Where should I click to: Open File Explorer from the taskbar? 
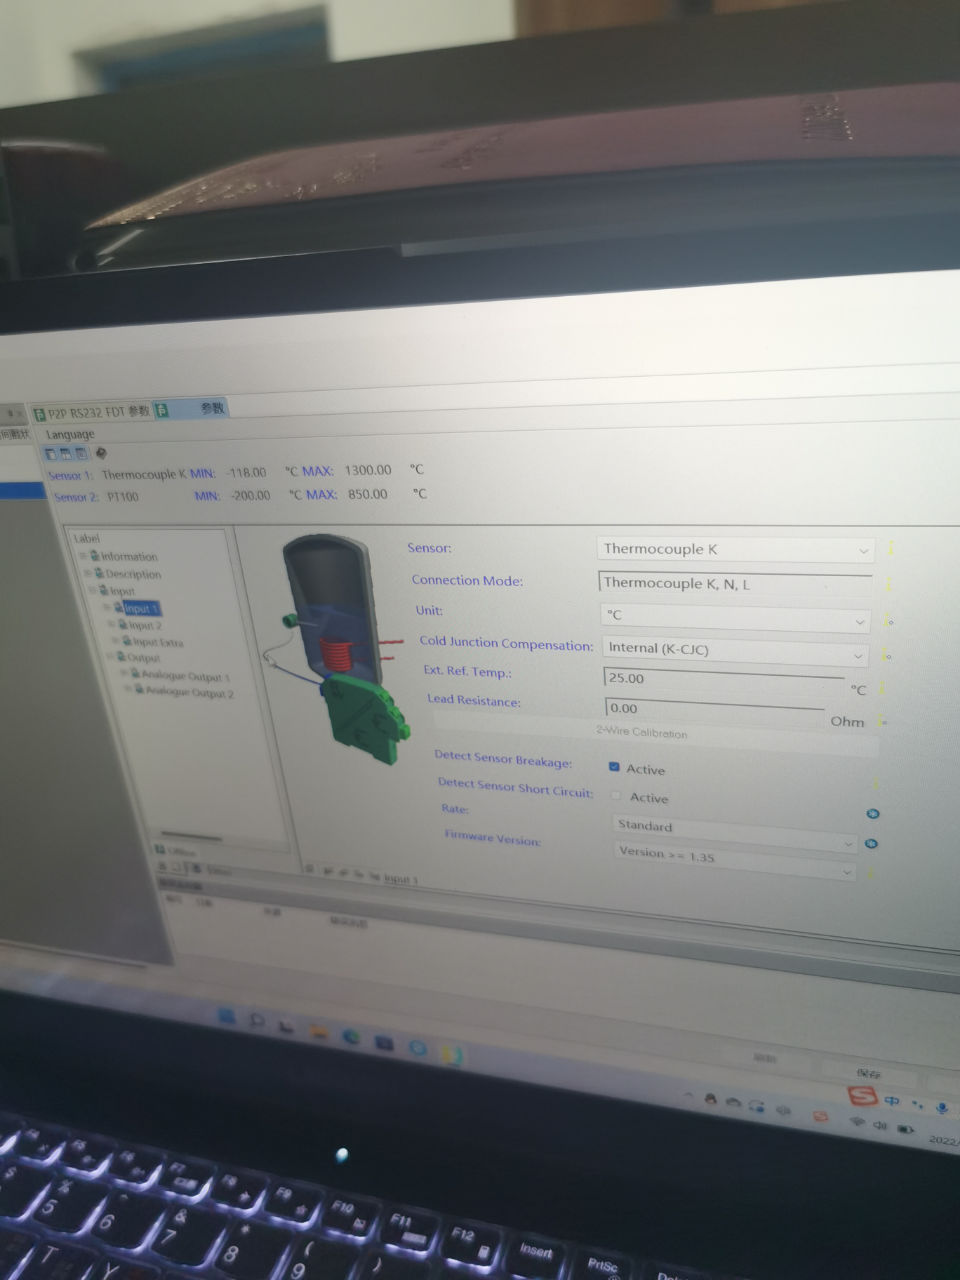coord(319,1031)
